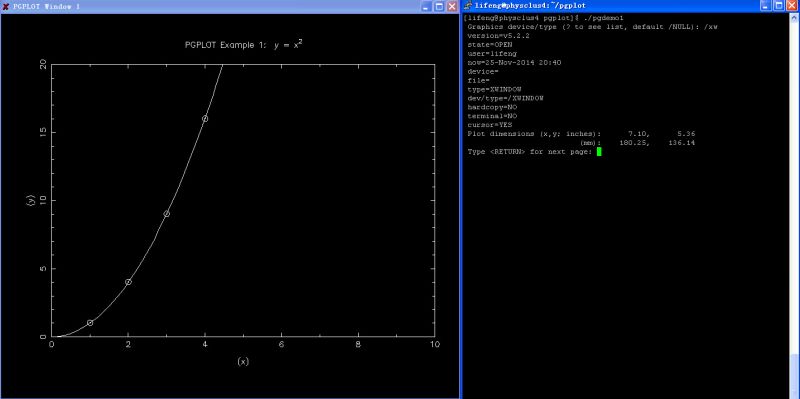
Task: Maximize the PGPLOT Window 1
Action: (439, 7)
